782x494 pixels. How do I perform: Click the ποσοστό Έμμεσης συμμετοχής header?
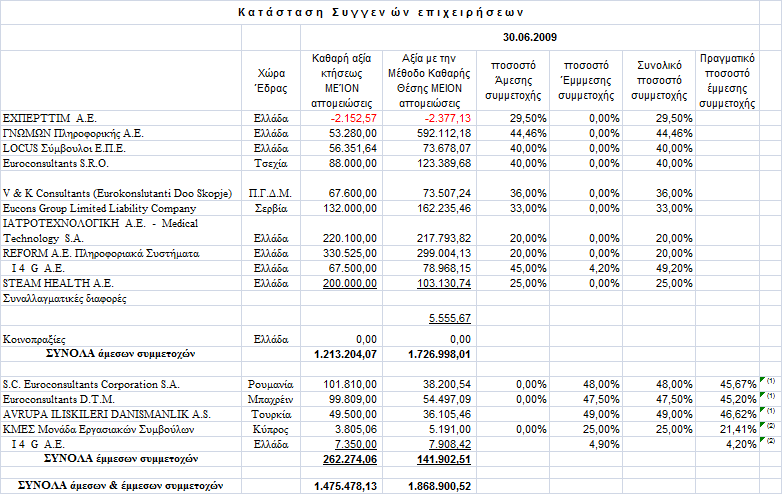pyautogui.click(x=586, y=80)
